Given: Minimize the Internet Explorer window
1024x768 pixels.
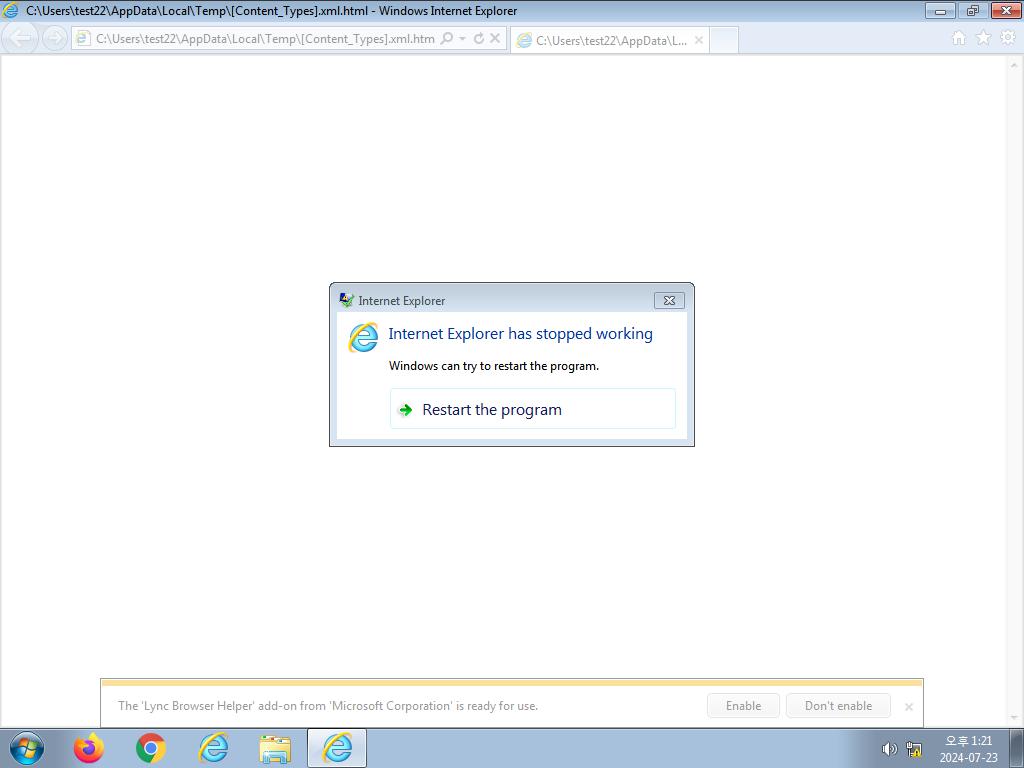Looking at the screenshot, I should 940,11.
